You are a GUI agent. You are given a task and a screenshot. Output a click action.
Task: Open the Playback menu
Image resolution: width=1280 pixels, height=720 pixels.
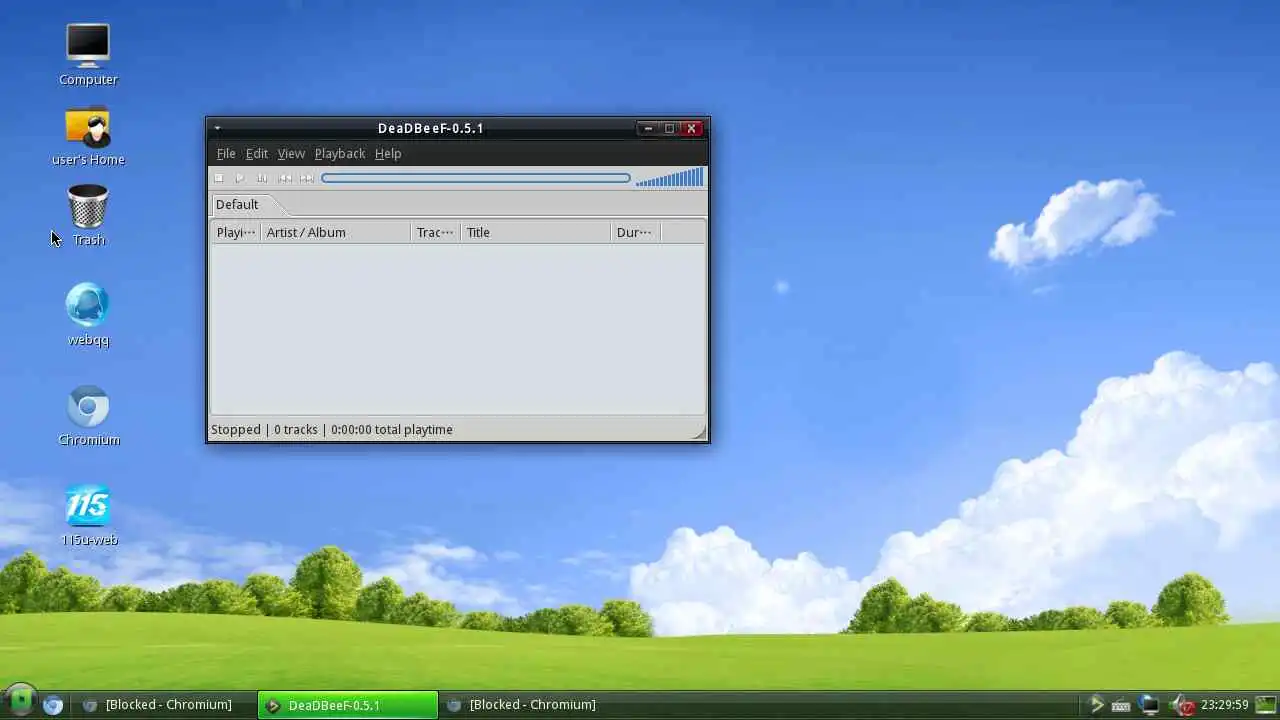[340, 153]
